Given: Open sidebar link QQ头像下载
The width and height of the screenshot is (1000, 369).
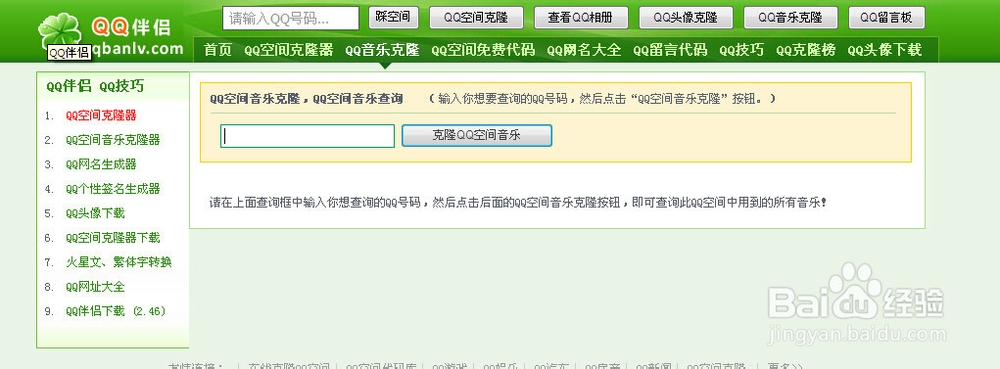Looking at the screenshot, I should pos(95,213).
